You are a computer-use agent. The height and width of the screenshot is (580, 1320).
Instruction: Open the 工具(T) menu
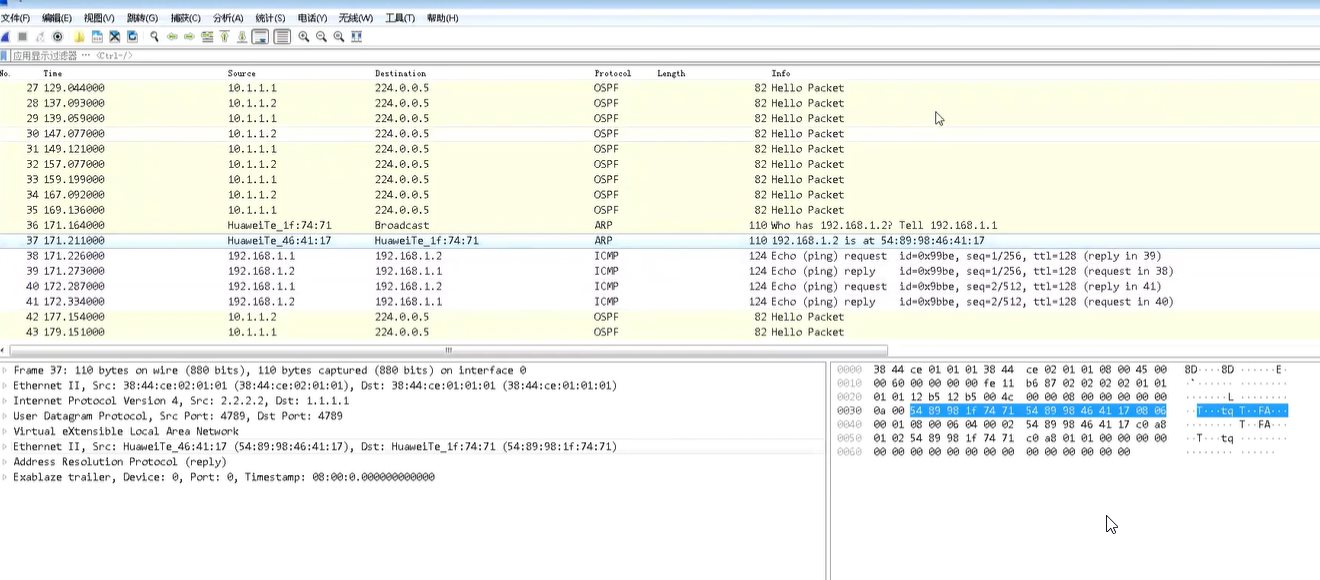point(400,18)
